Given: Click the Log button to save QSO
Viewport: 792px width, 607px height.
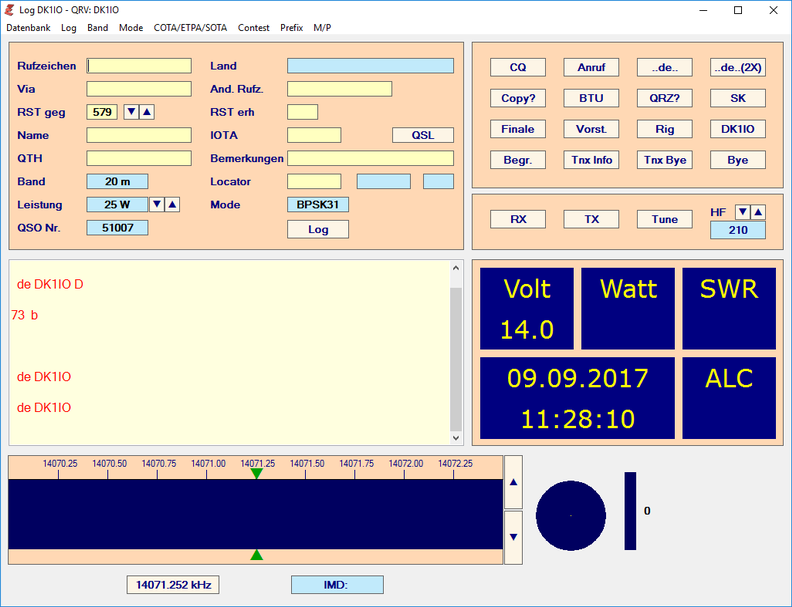Looking at the screenshot, I should (318, 229).
